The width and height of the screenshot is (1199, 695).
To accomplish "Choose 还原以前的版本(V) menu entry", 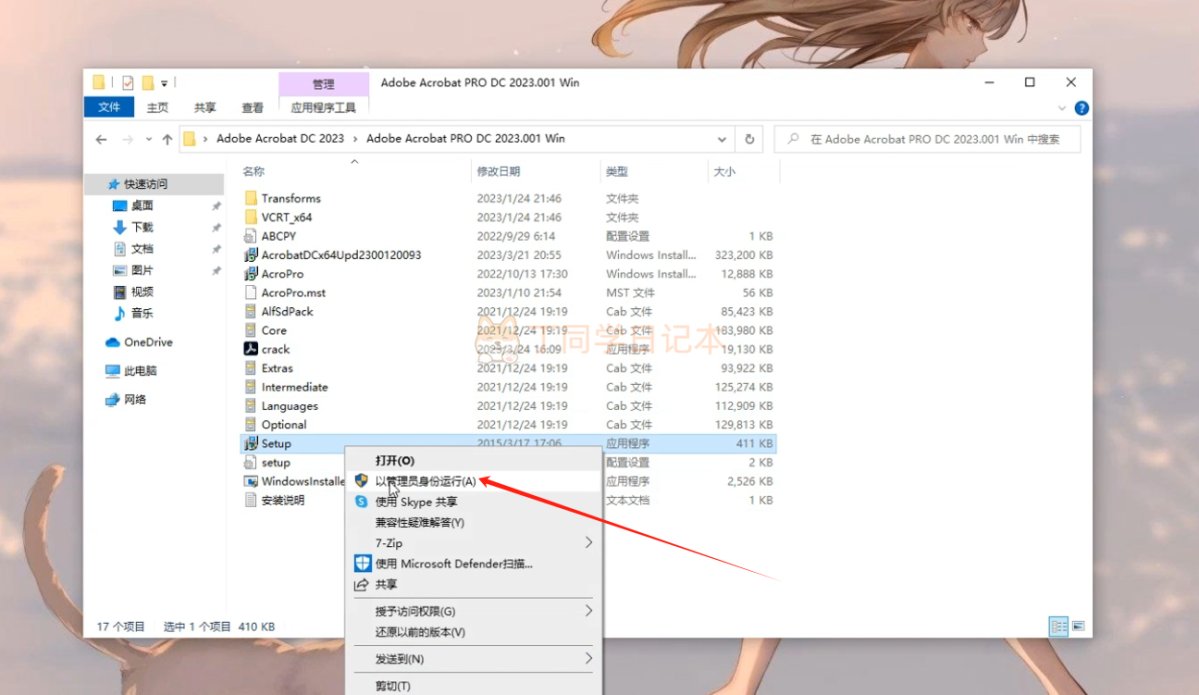I will click(x=473, y=632).
